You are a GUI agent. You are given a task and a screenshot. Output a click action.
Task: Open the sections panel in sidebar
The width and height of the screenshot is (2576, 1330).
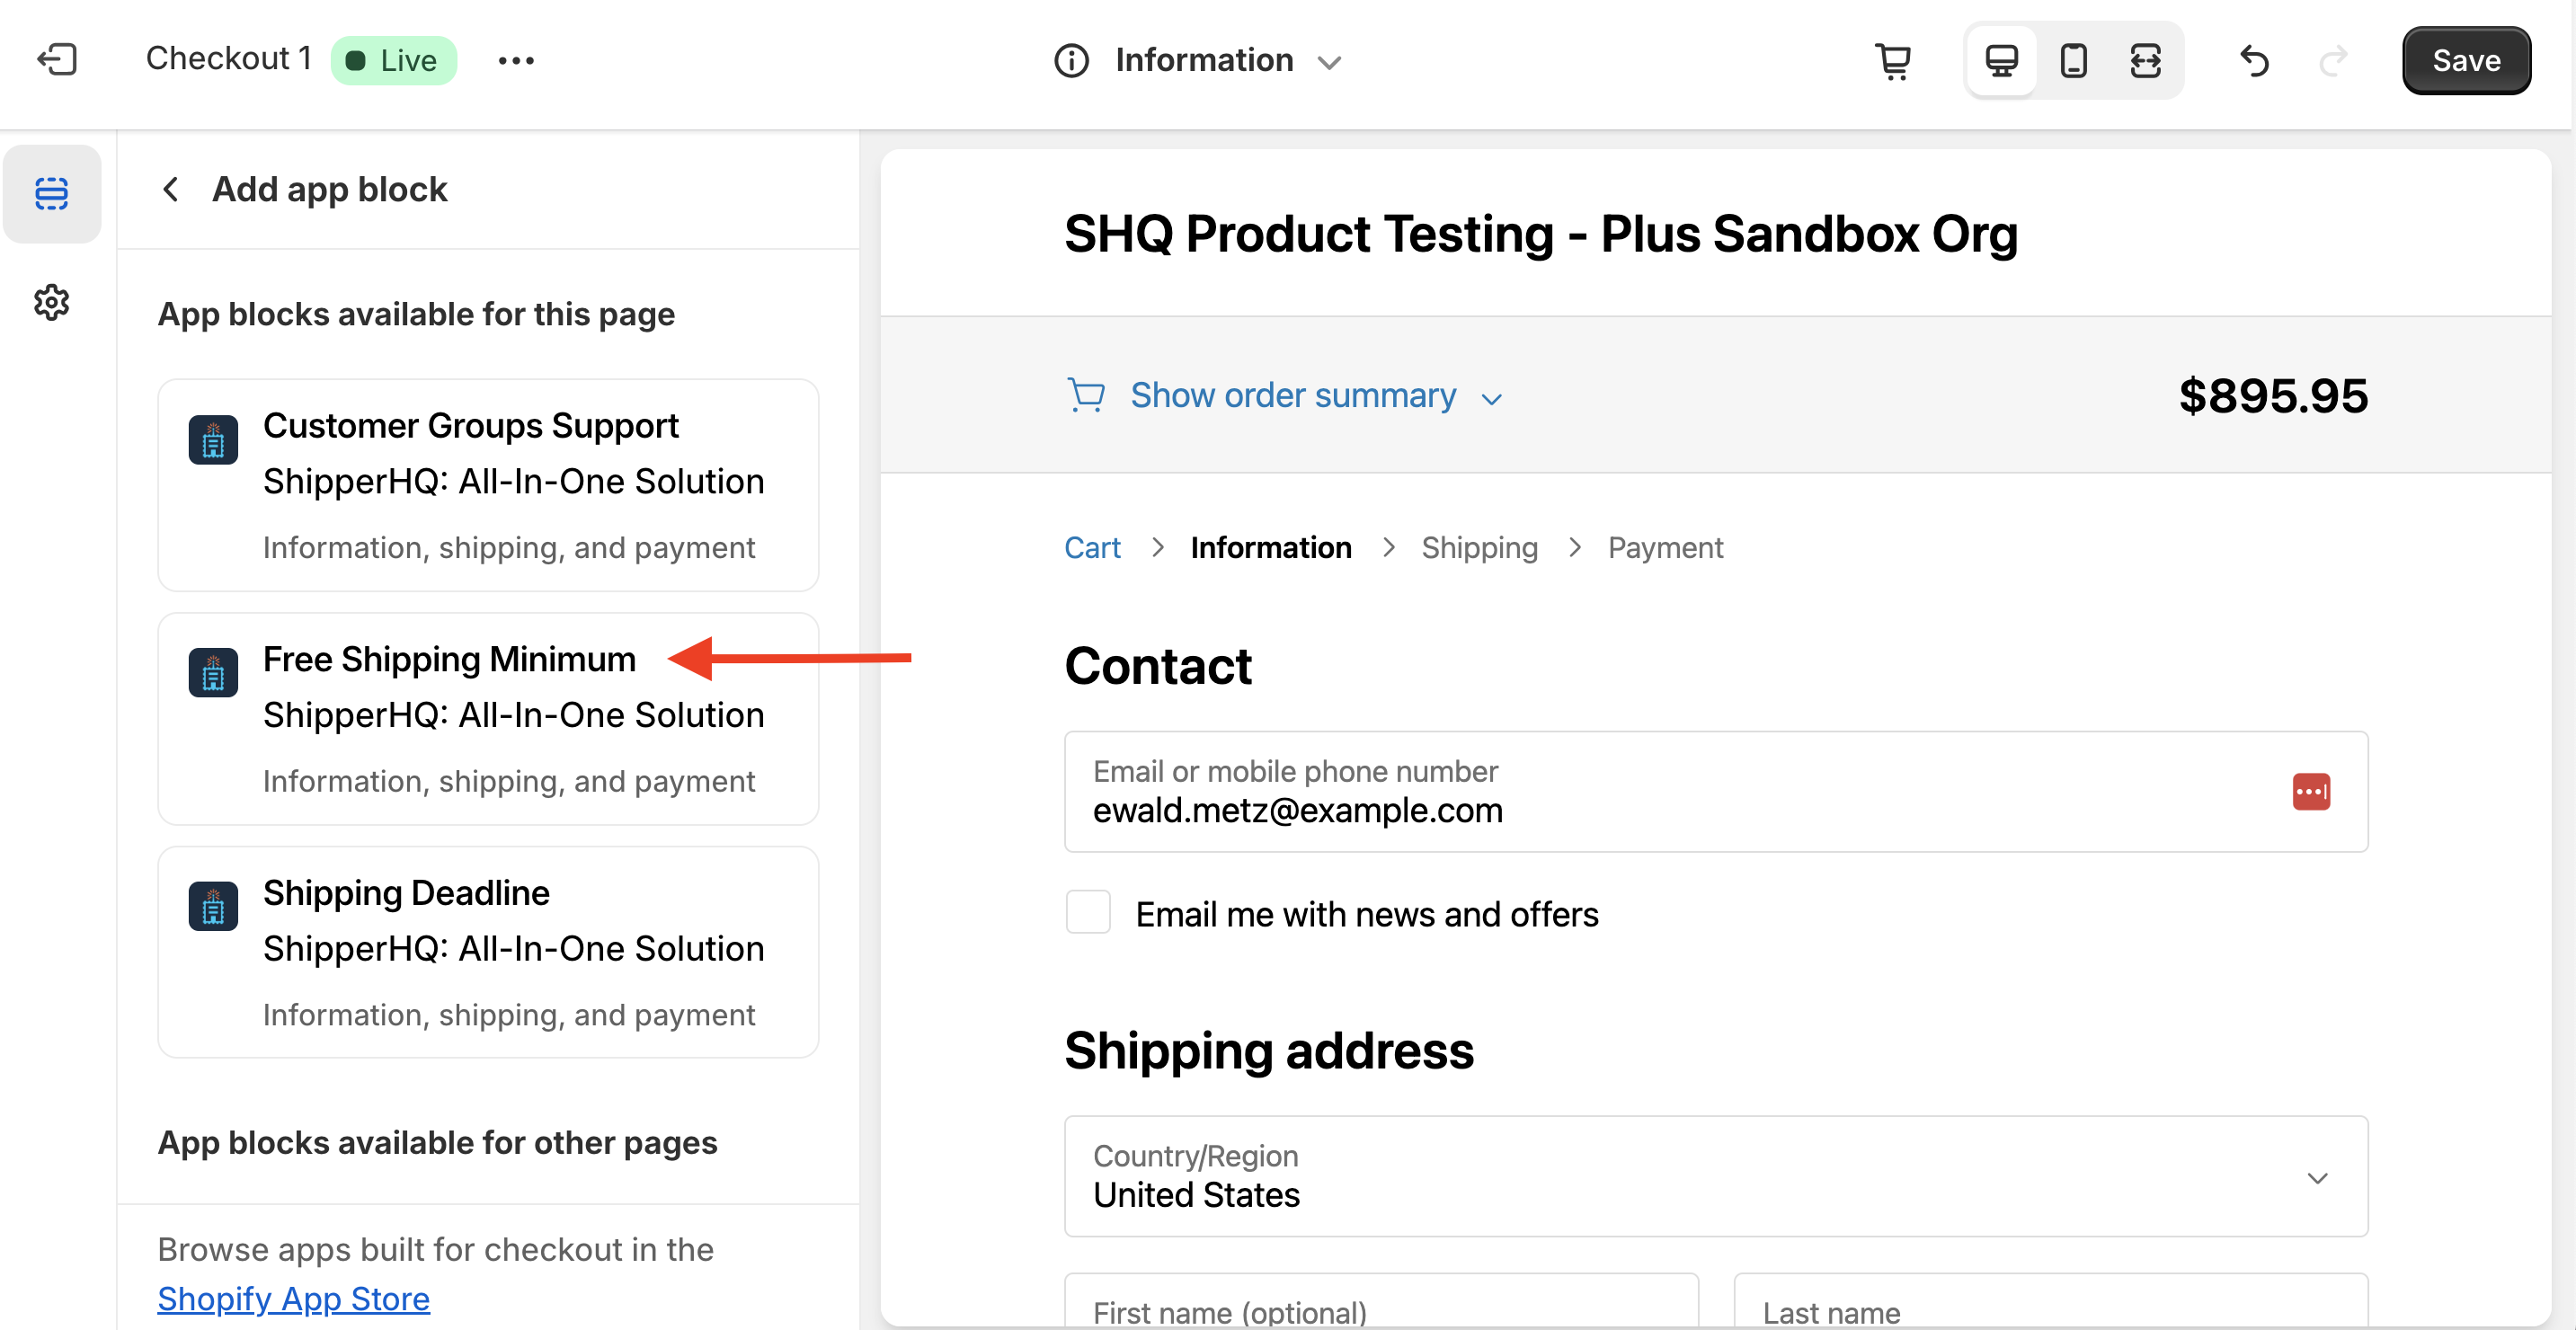52,193
